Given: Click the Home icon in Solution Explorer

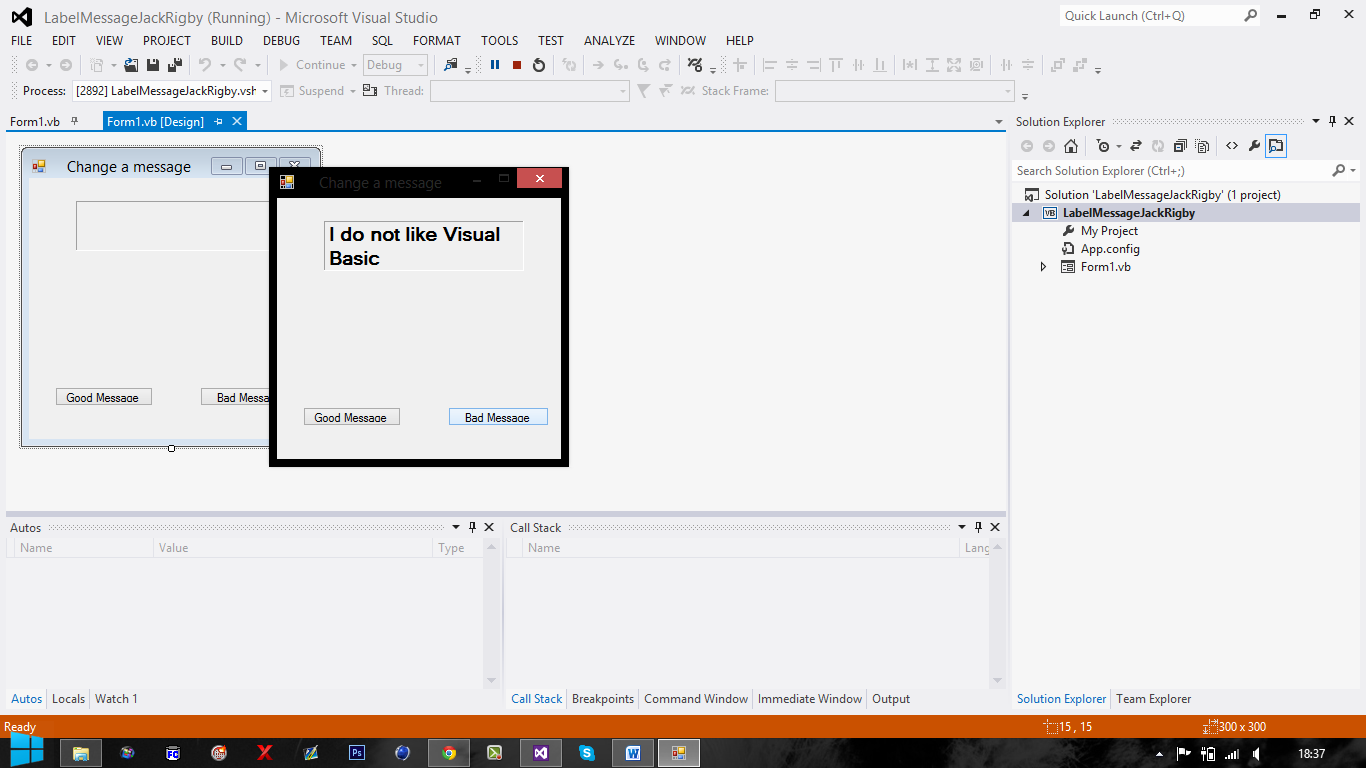Looking at the screenshot, I should coord(1071,146).
